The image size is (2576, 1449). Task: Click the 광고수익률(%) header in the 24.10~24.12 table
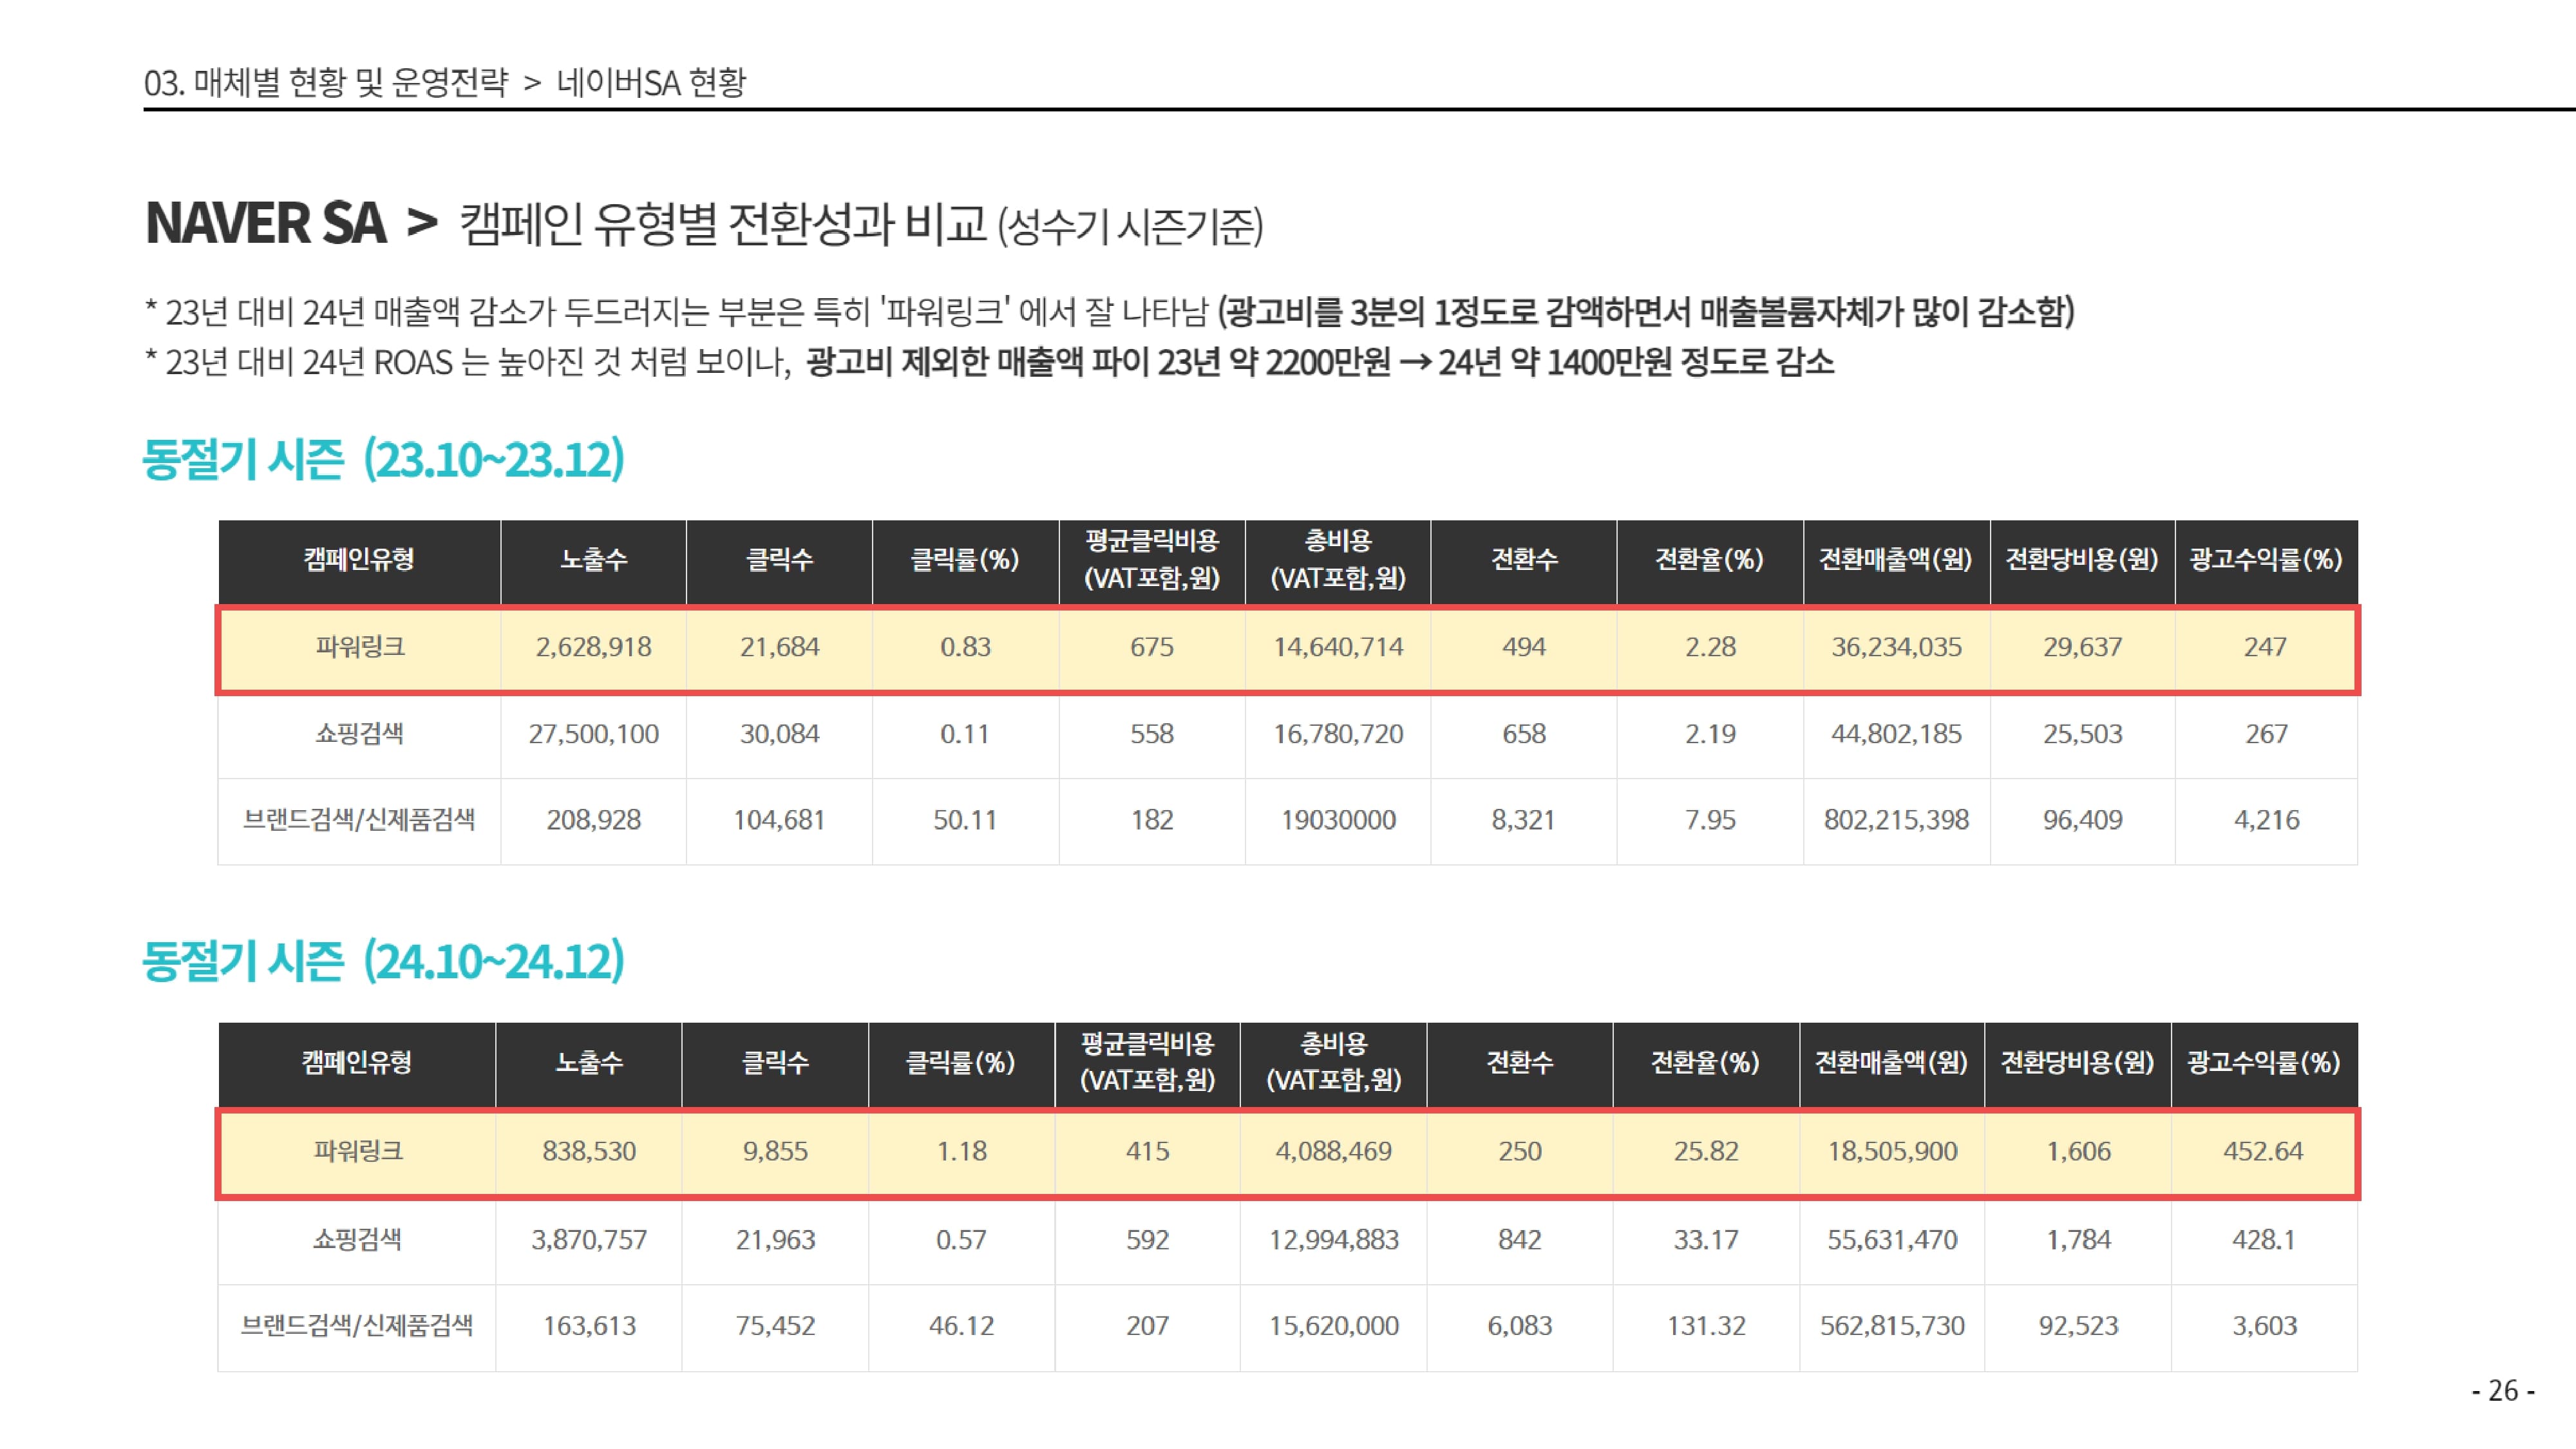2264,1062
